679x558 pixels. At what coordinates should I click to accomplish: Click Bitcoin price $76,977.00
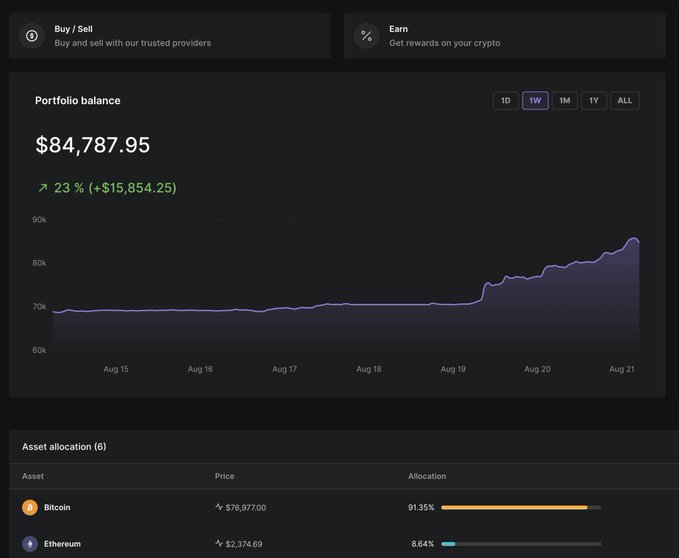pyautogui.click(x=246, y=507)
